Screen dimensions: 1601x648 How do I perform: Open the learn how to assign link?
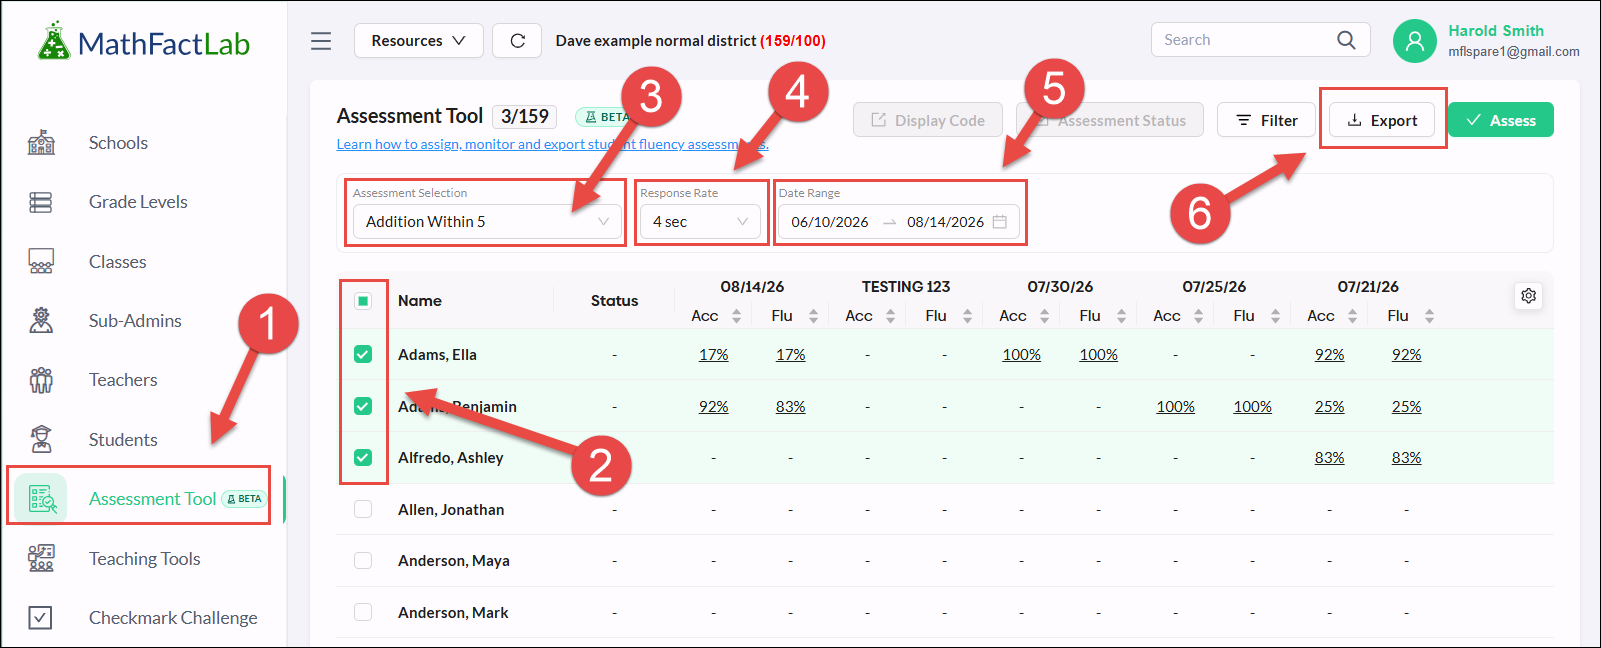coord(552,145)
